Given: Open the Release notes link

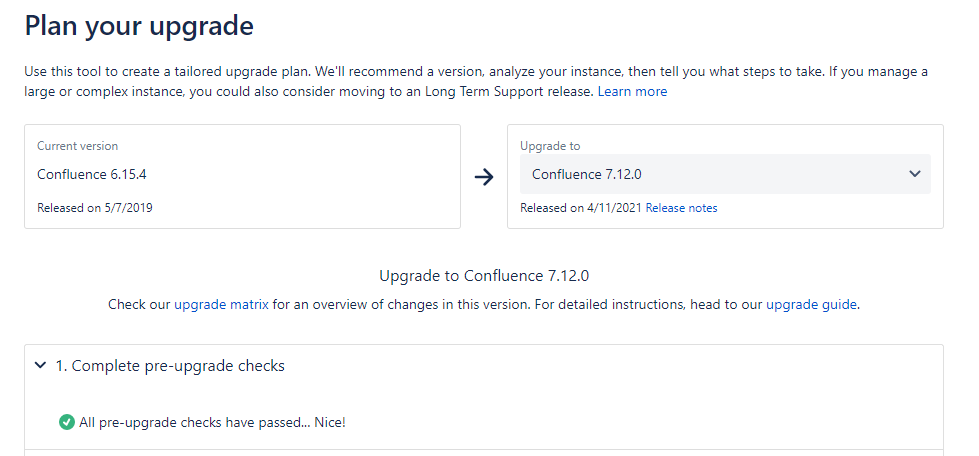Looking at the screenshot, I should [681, 208].
